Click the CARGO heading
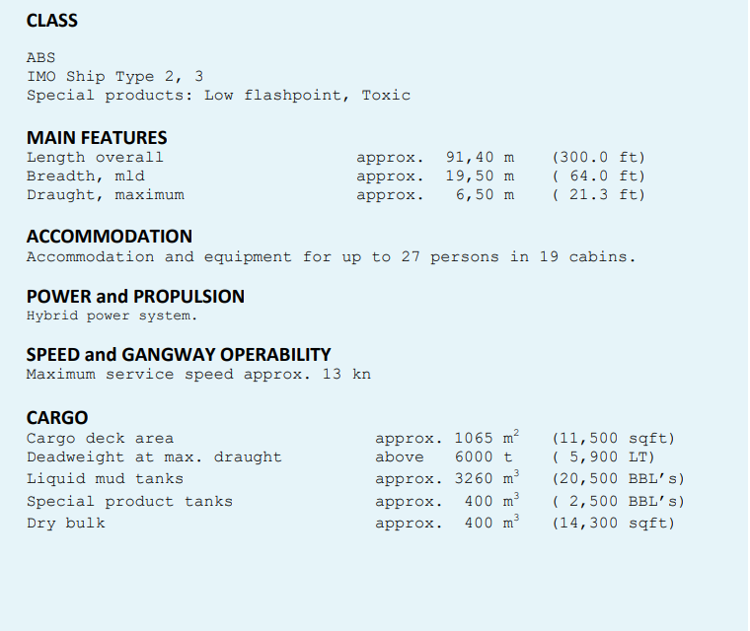The image size is (750, 631). [x=57, y=417]
